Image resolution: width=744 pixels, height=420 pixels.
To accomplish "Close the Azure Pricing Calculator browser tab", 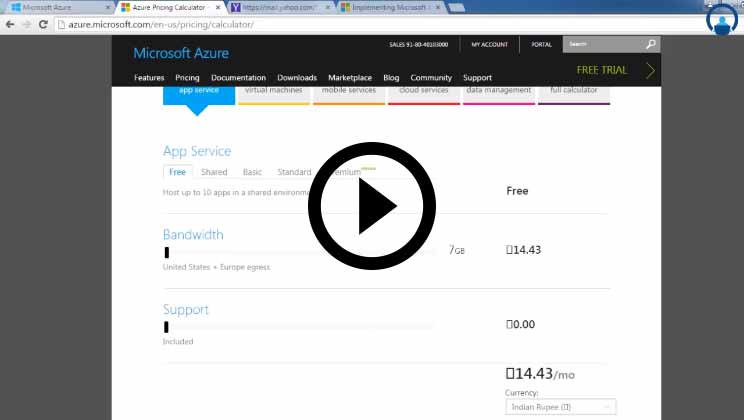I will 218,7.
